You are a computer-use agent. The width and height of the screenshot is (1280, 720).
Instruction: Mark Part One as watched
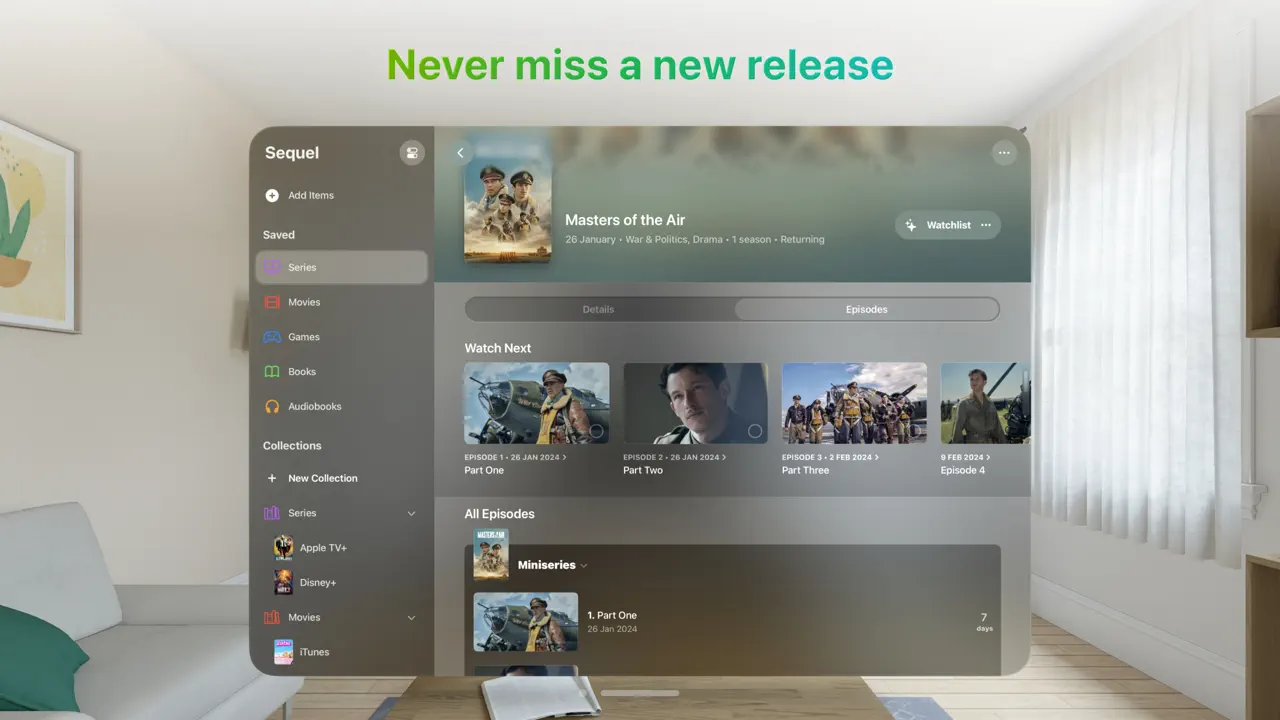[x=596, y=431]
